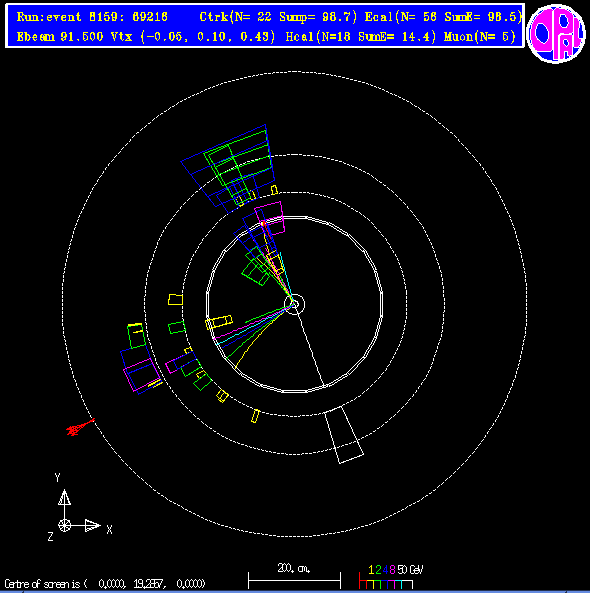
Task: Click the small circle at the detector center
Action: tap(295, 304)
